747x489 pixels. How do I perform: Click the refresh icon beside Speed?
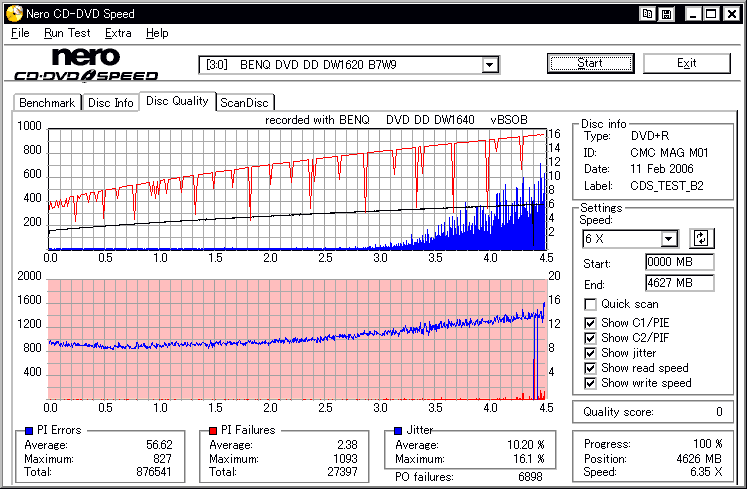pos(701,238)
